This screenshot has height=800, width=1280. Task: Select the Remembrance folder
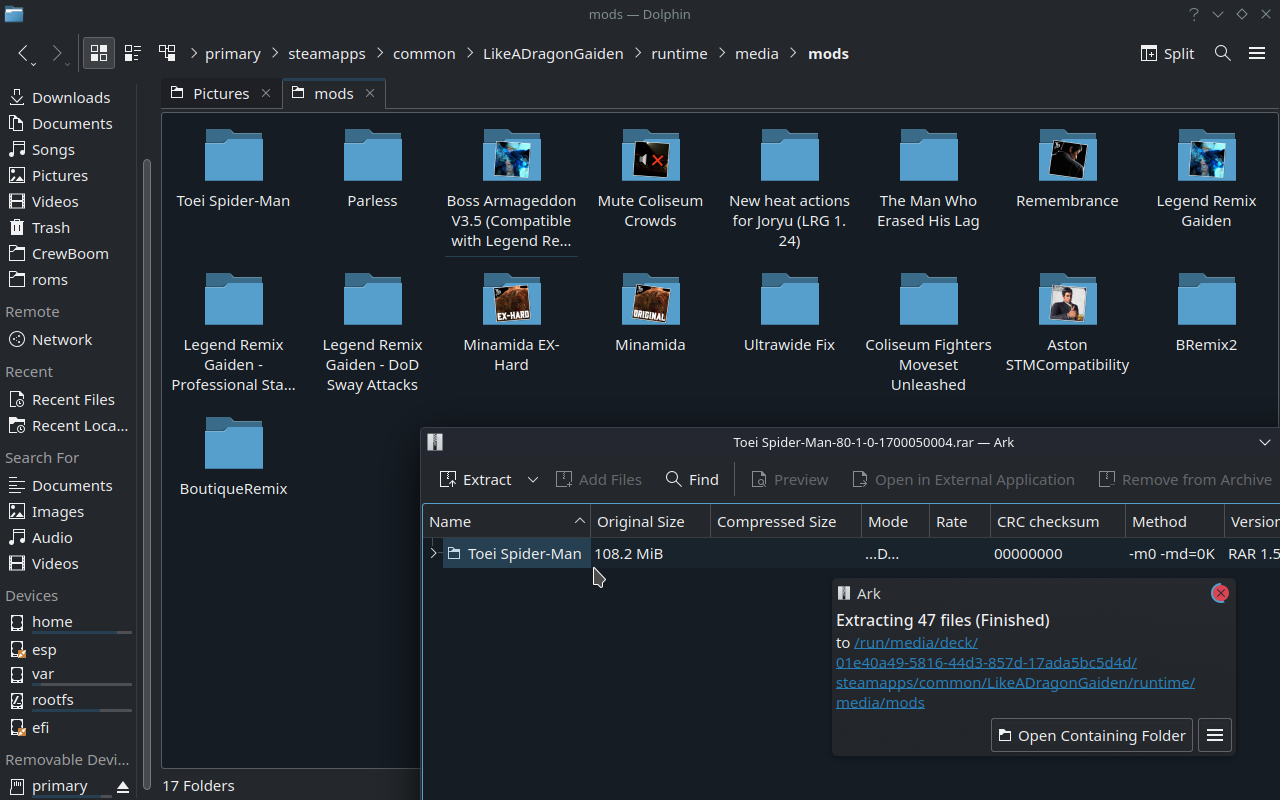1067,168
